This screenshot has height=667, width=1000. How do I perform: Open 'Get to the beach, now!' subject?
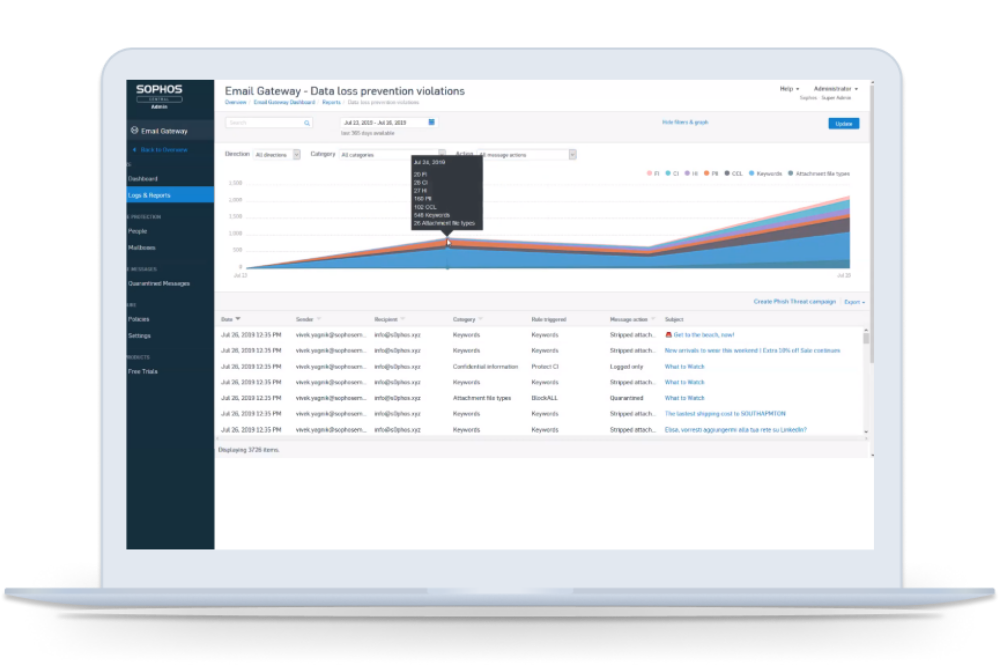coord(704,335)
